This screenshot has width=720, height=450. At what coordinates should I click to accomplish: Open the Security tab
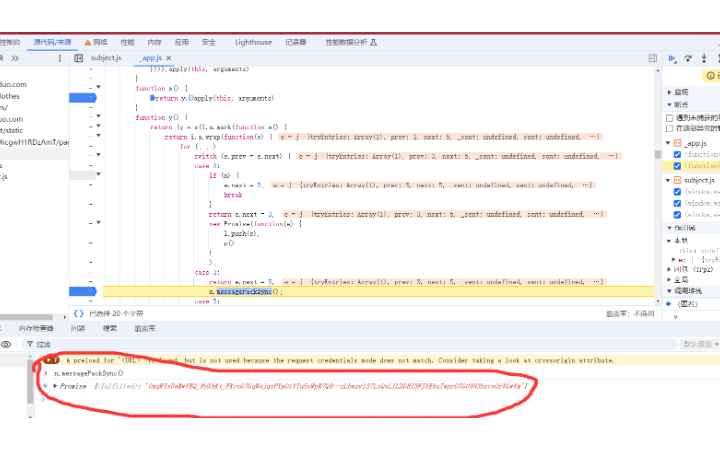[x=208, y=42]
